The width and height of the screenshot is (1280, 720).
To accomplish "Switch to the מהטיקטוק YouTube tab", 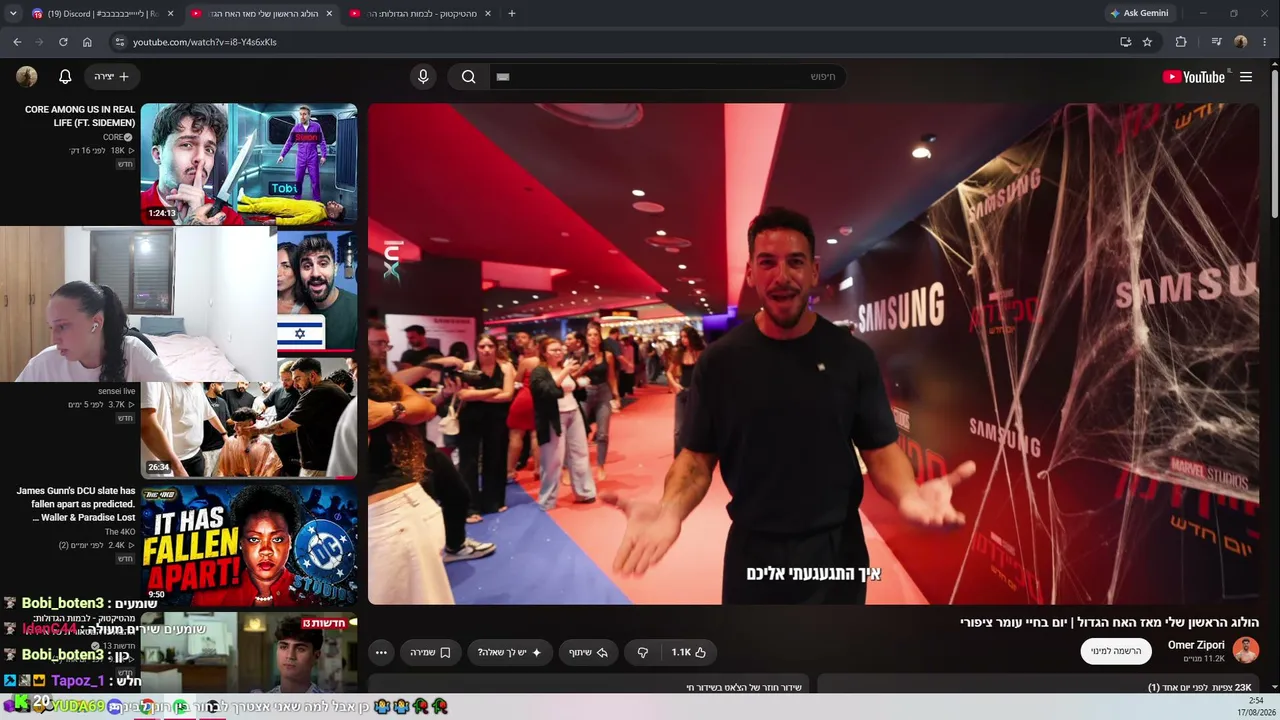I will click(421, 13).
